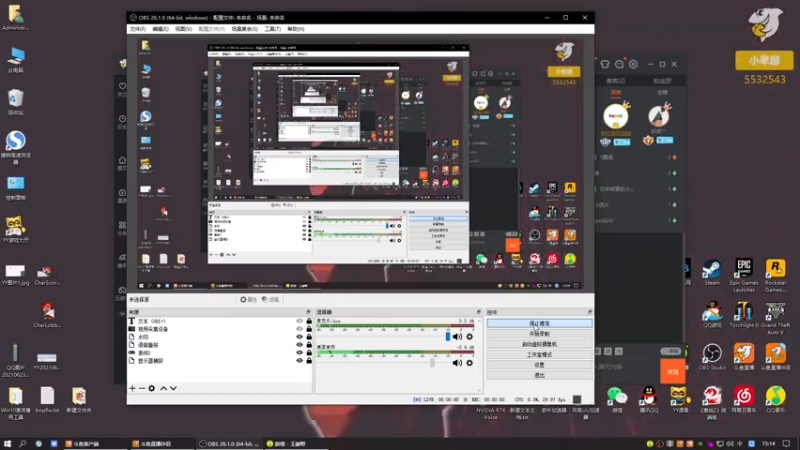
Task: Open the 场景集合(S) menu
Action: [x=244, y=29]
